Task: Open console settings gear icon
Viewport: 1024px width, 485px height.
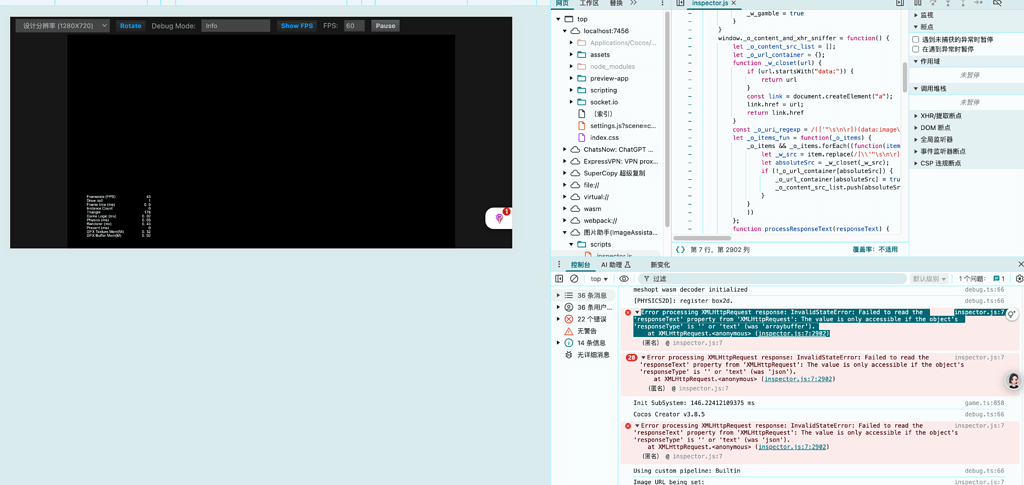Action: point(1019,279)
